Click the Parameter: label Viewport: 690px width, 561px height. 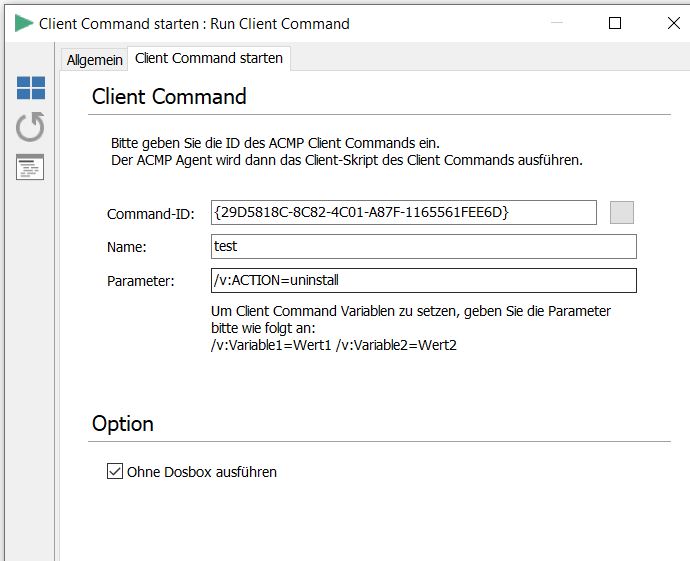click(140, 281)
